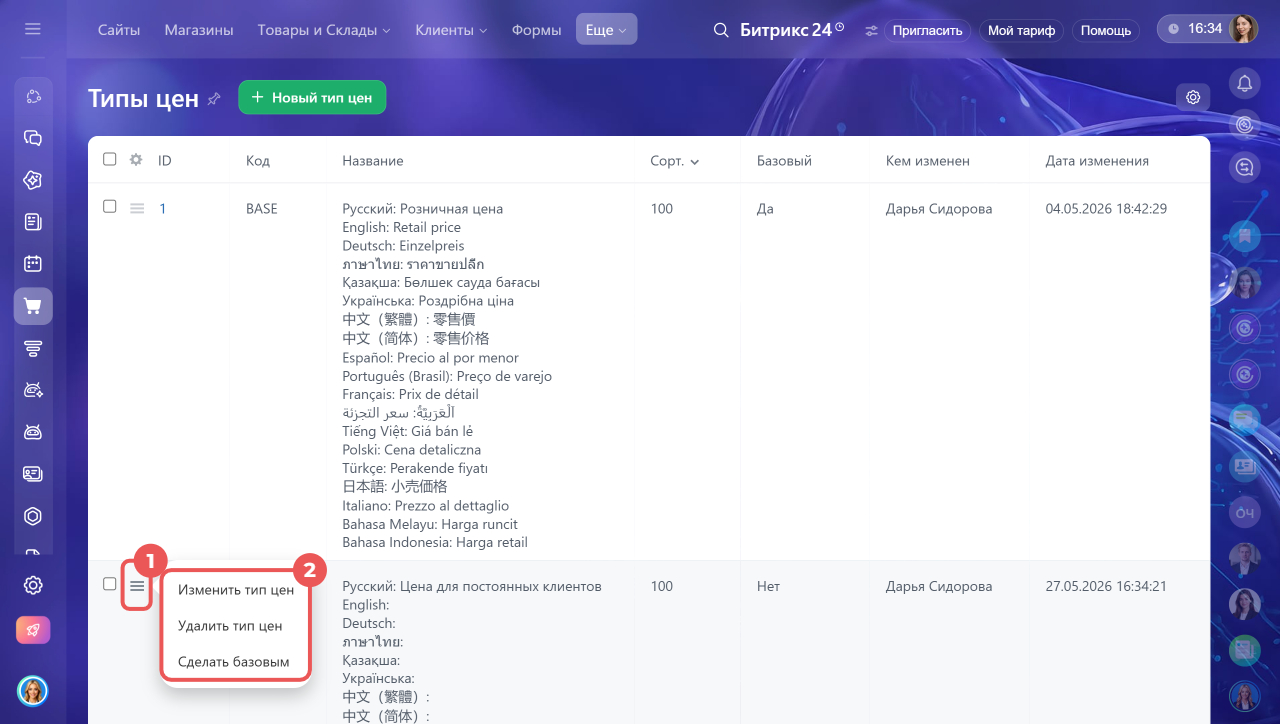1280x724 pixels.
Task: Click the Название column header
Action: coord(373,161)
